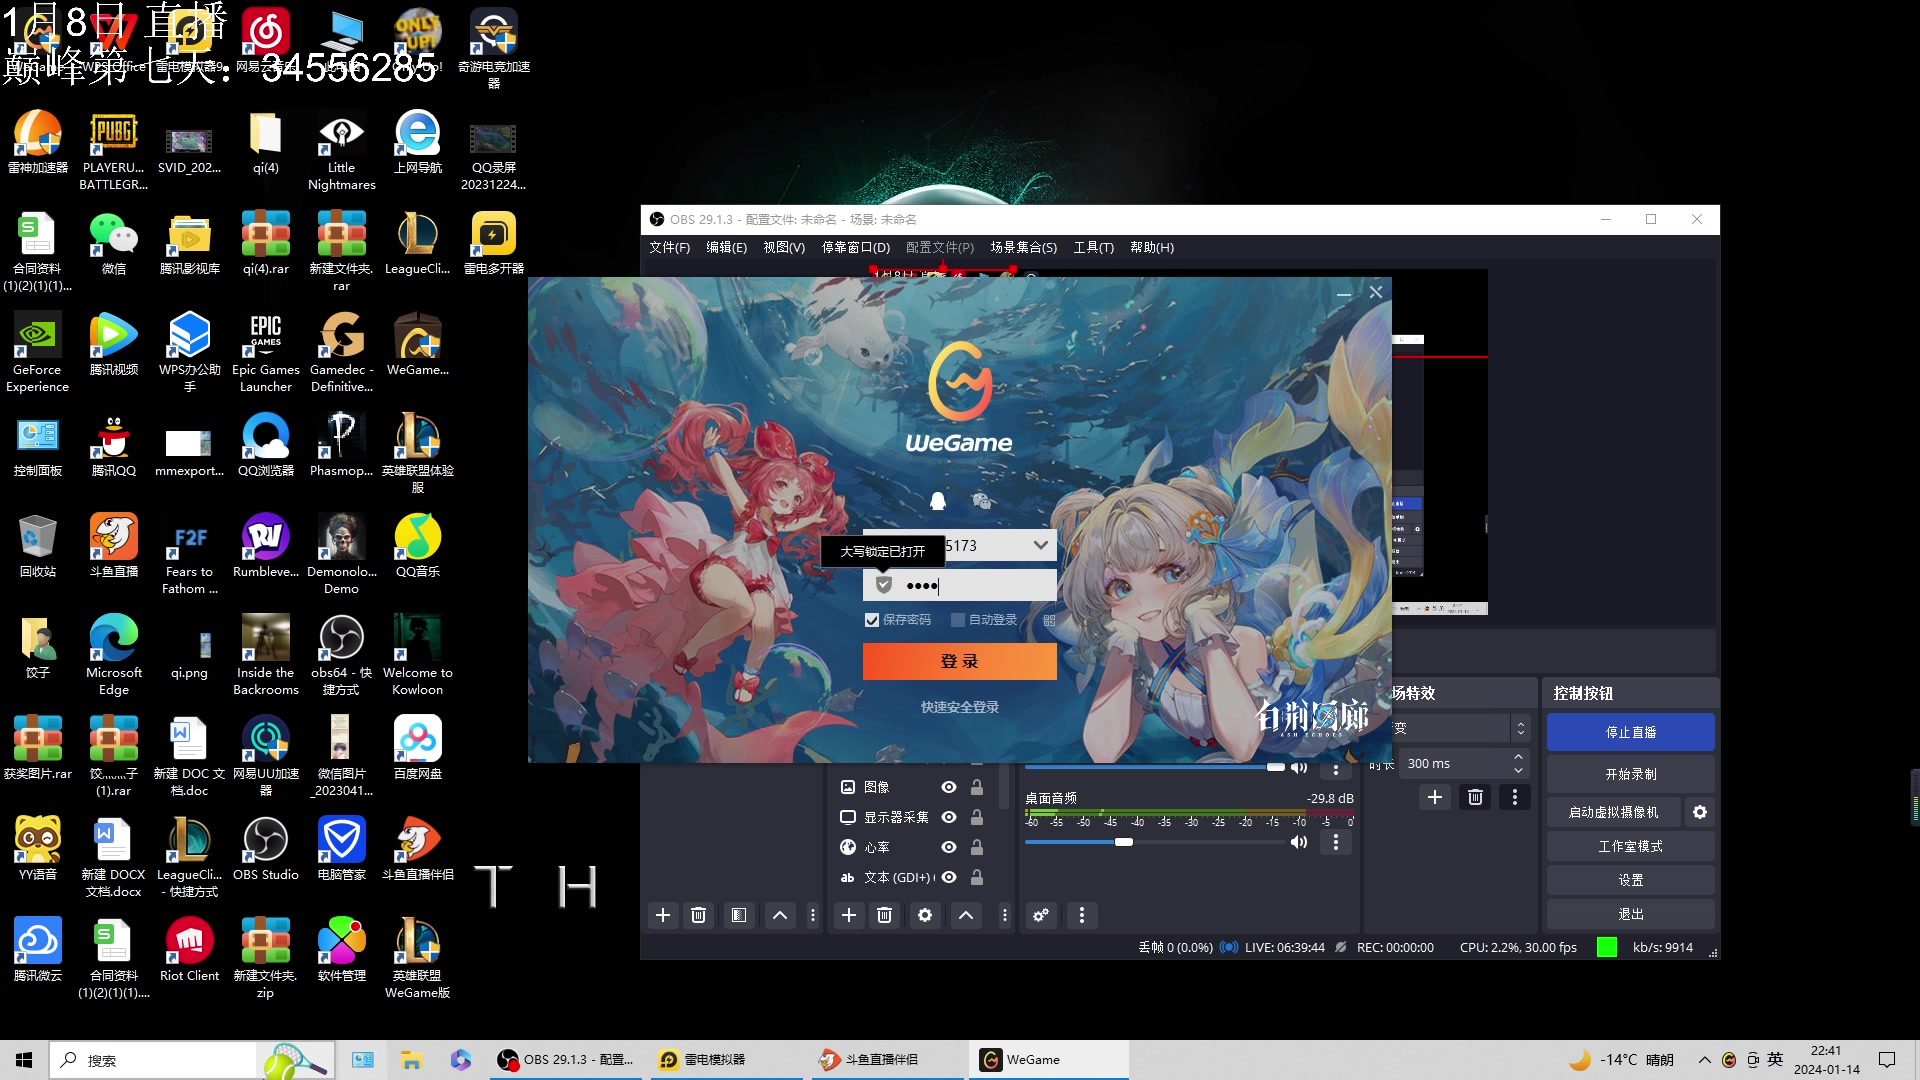This screenshot has width=1920, height=1080.
Task: Toggle the 保存密码 checkbox
Action: click(x=872, y=620)
